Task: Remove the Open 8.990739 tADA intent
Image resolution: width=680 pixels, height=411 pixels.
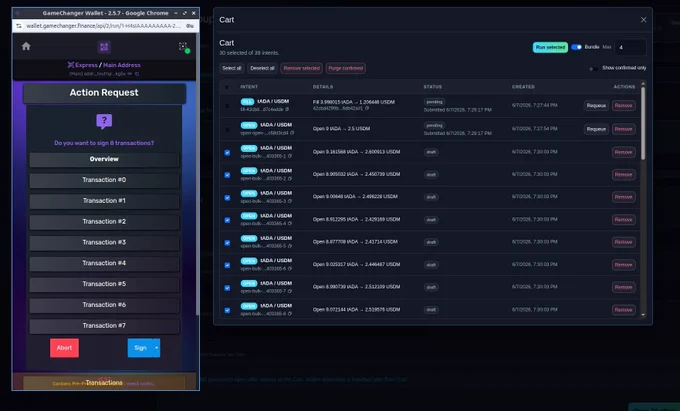Action: pyautogui.click(x=624, y=287)
